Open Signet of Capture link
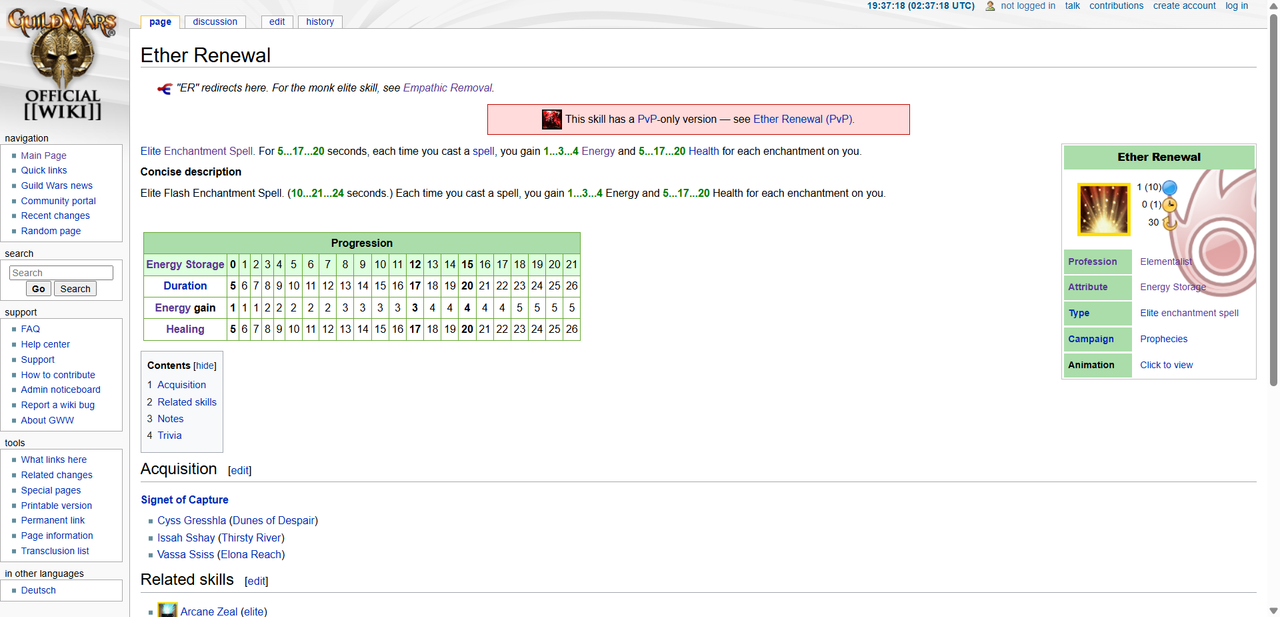This screenshot has height=617, width=1280. [185, 500]
